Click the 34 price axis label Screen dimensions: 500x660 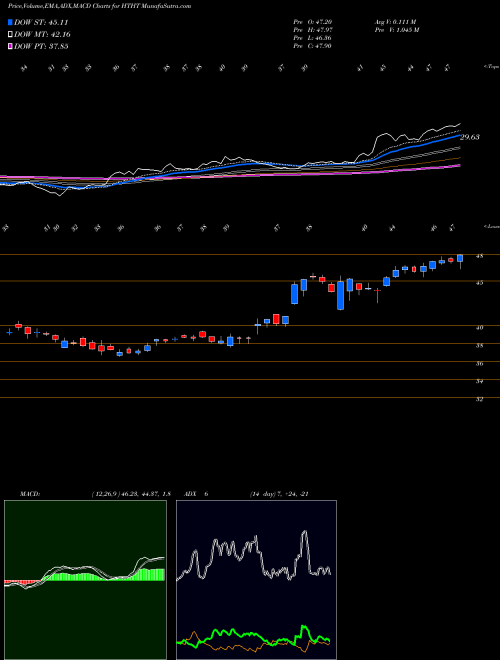[479, 381]
